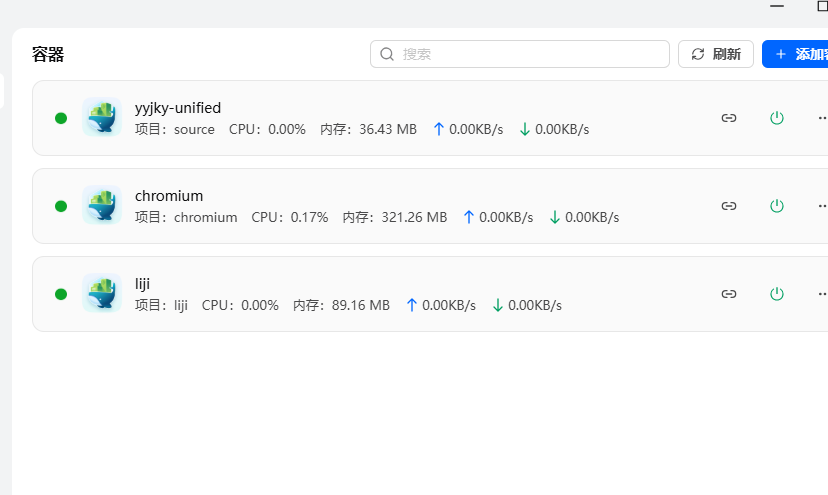
Task: Select the chromium container name
Action: (169, 196)
